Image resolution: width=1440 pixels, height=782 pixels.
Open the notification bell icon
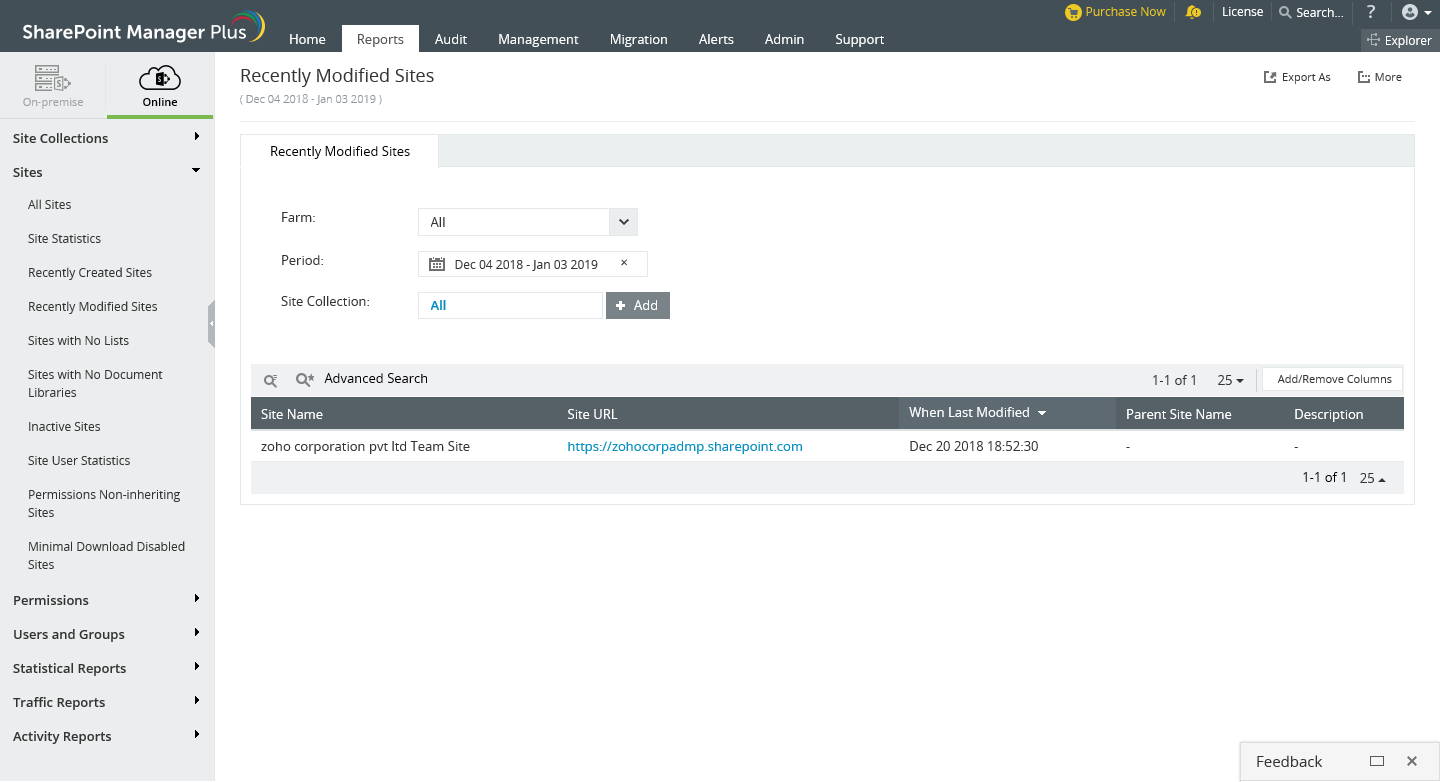point(1193,12)
